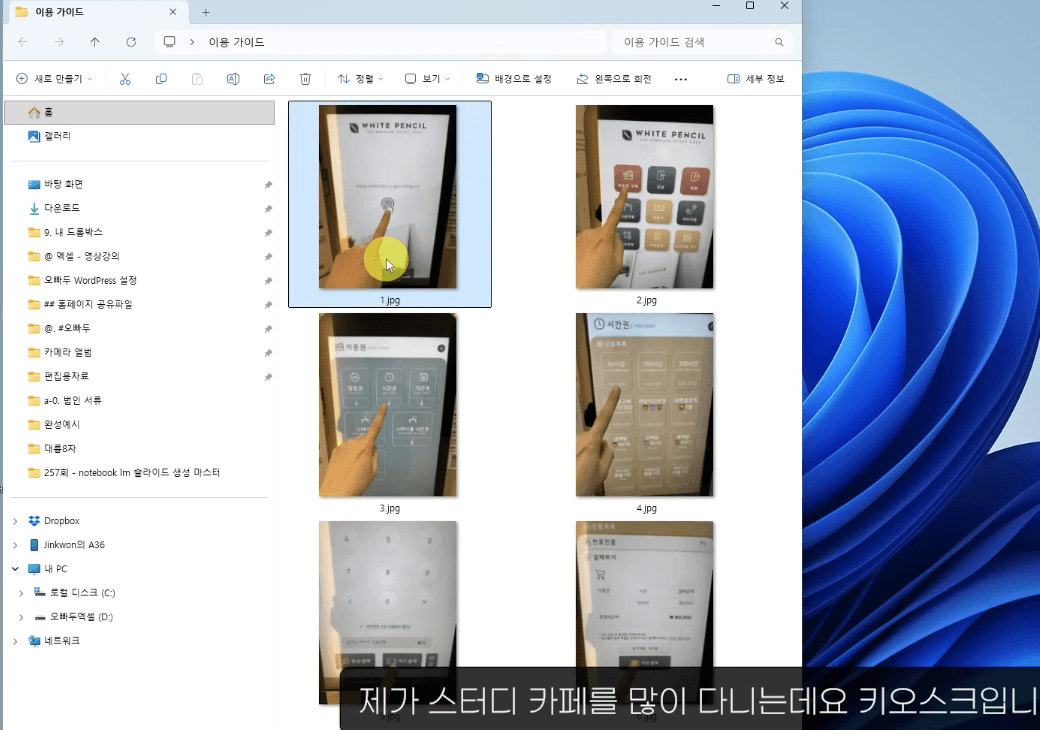Open the three-dot more options menu
This screenshot has width=1040, height=730.
[x=681, y=79]
